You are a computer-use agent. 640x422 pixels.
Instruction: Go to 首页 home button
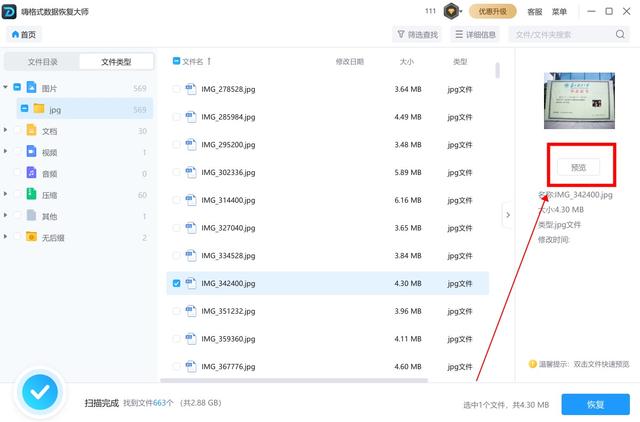(x=24, y=35)
